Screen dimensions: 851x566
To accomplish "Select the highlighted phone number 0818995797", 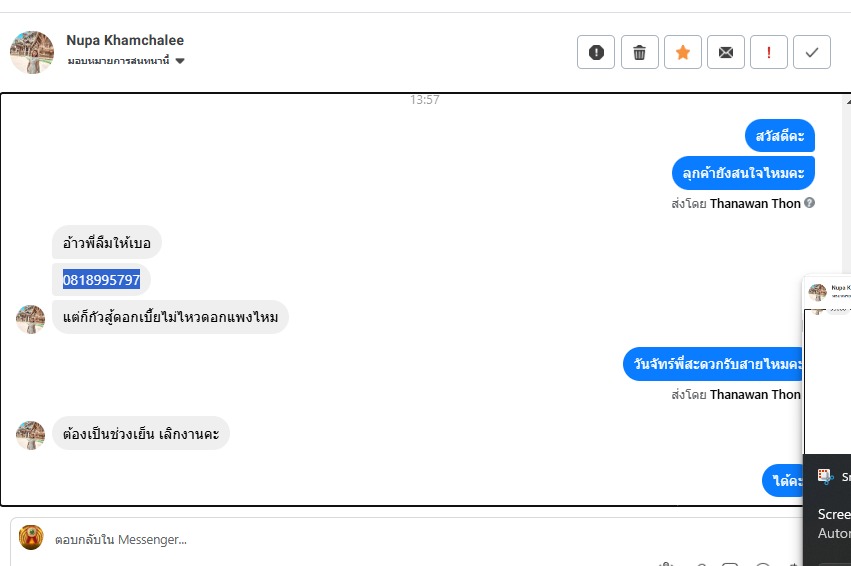I will (101, 279).
